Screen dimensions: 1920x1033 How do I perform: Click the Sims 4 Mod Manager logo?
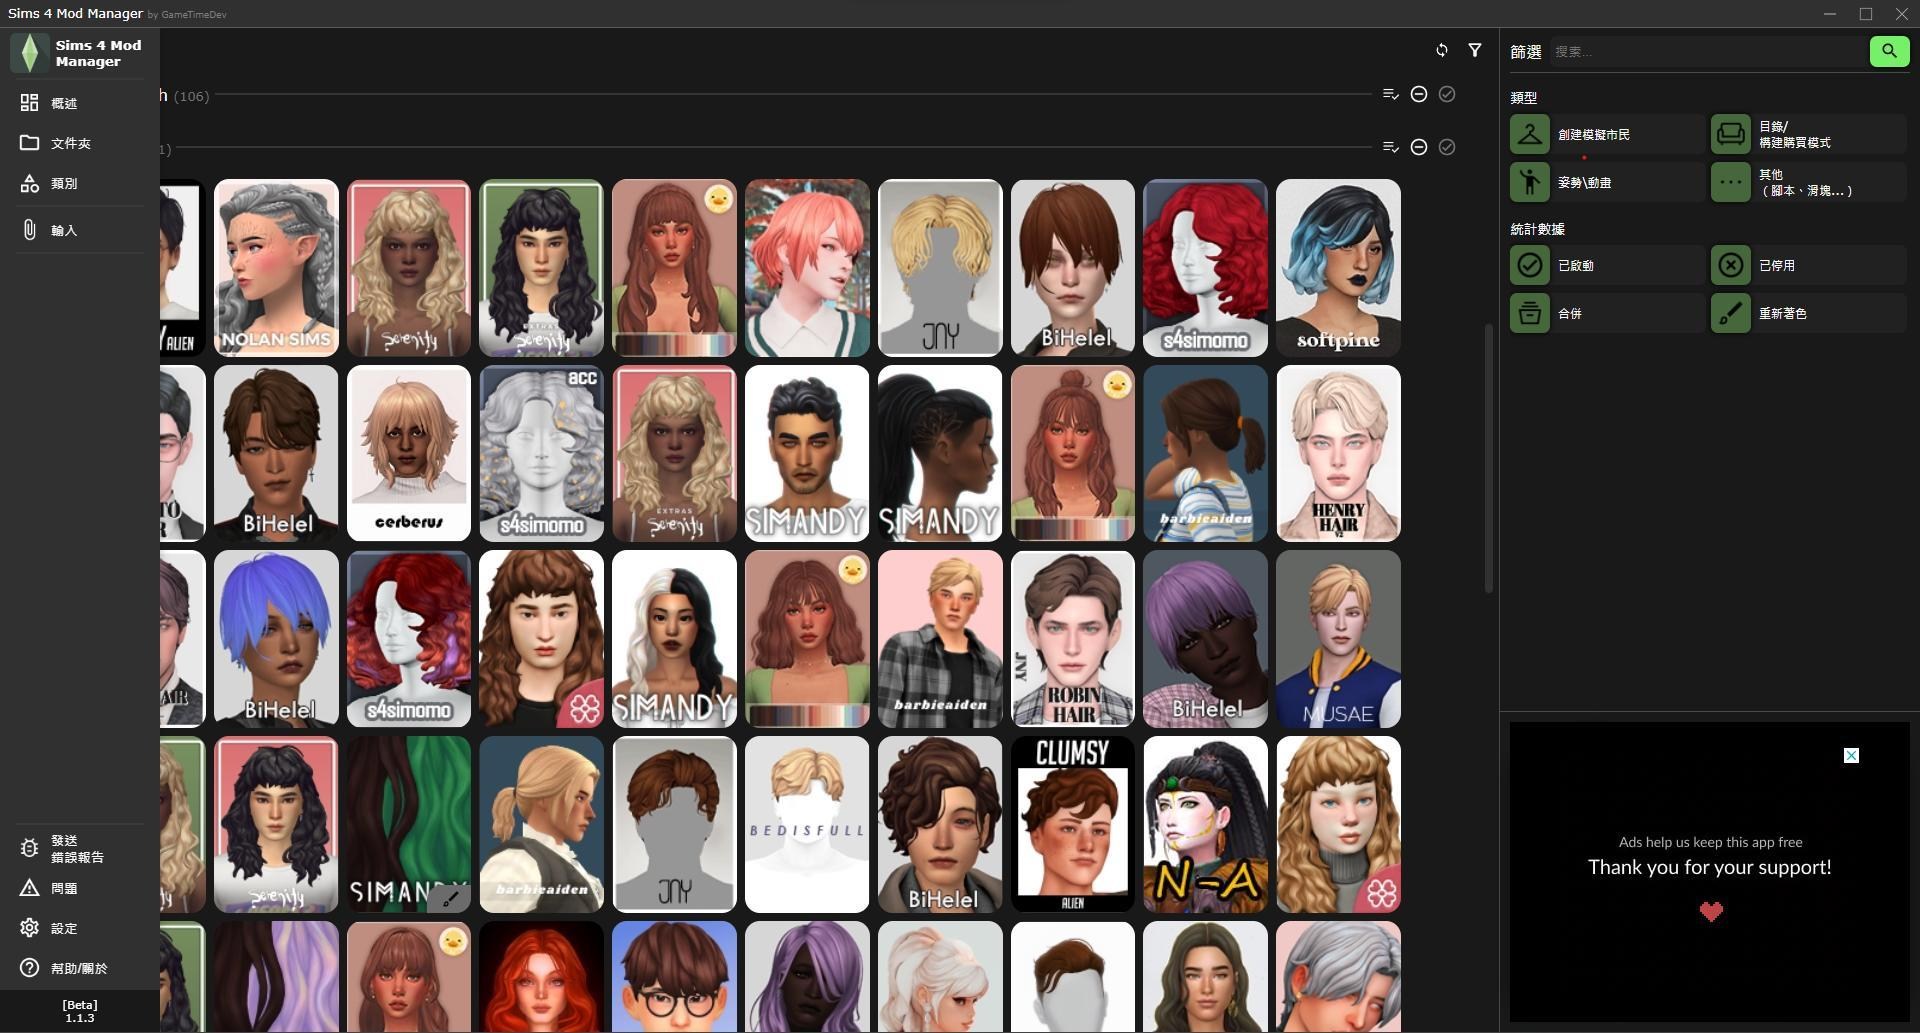(x=30, y=52)
